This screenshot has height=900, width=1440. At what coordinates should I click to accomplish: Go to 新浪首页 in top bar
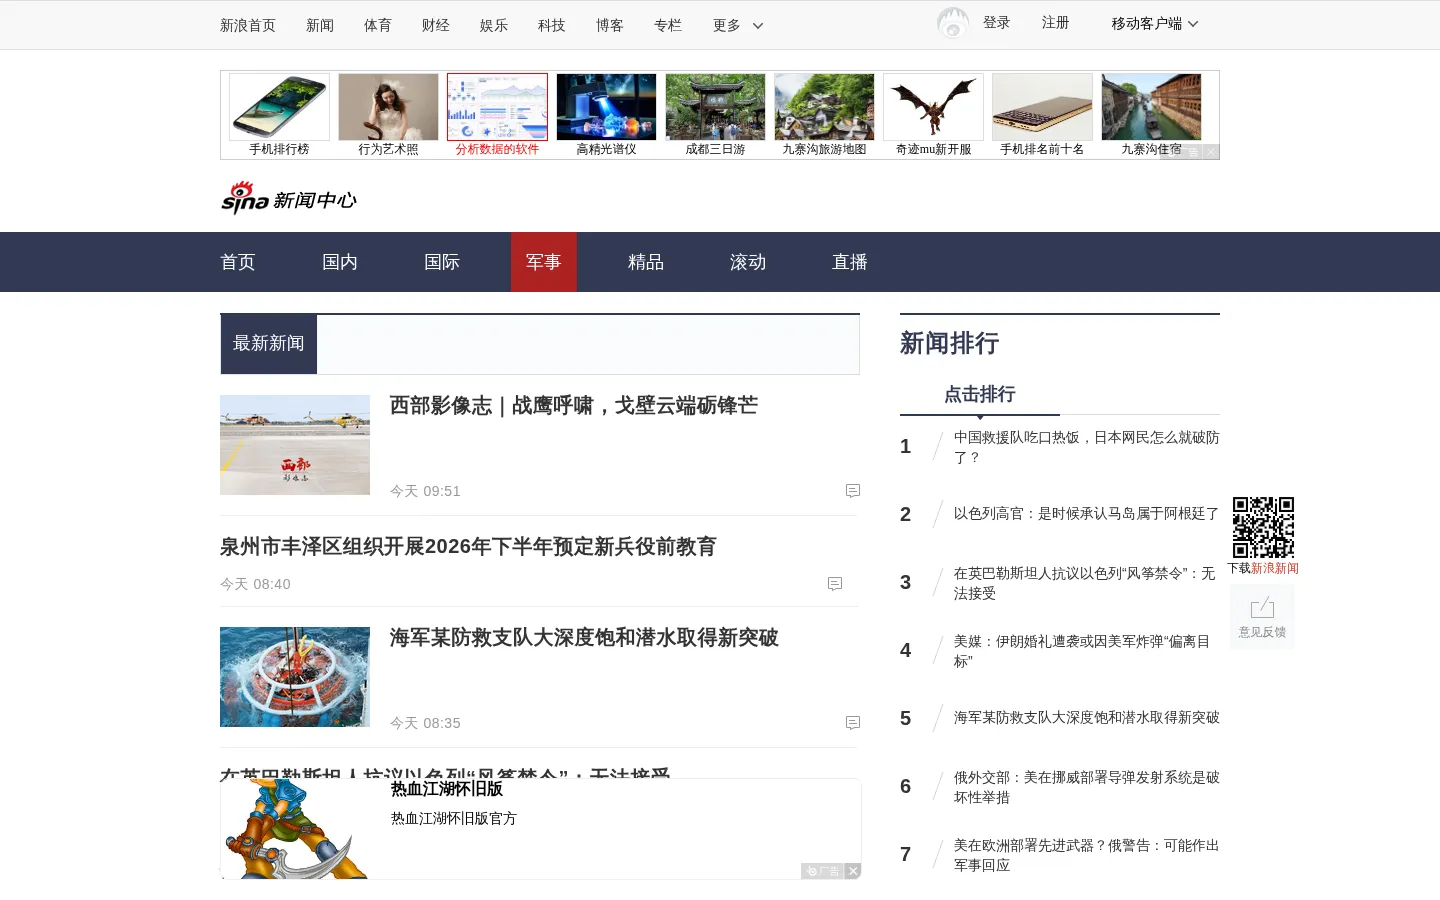pyautogui.click(x=248, y=25)
